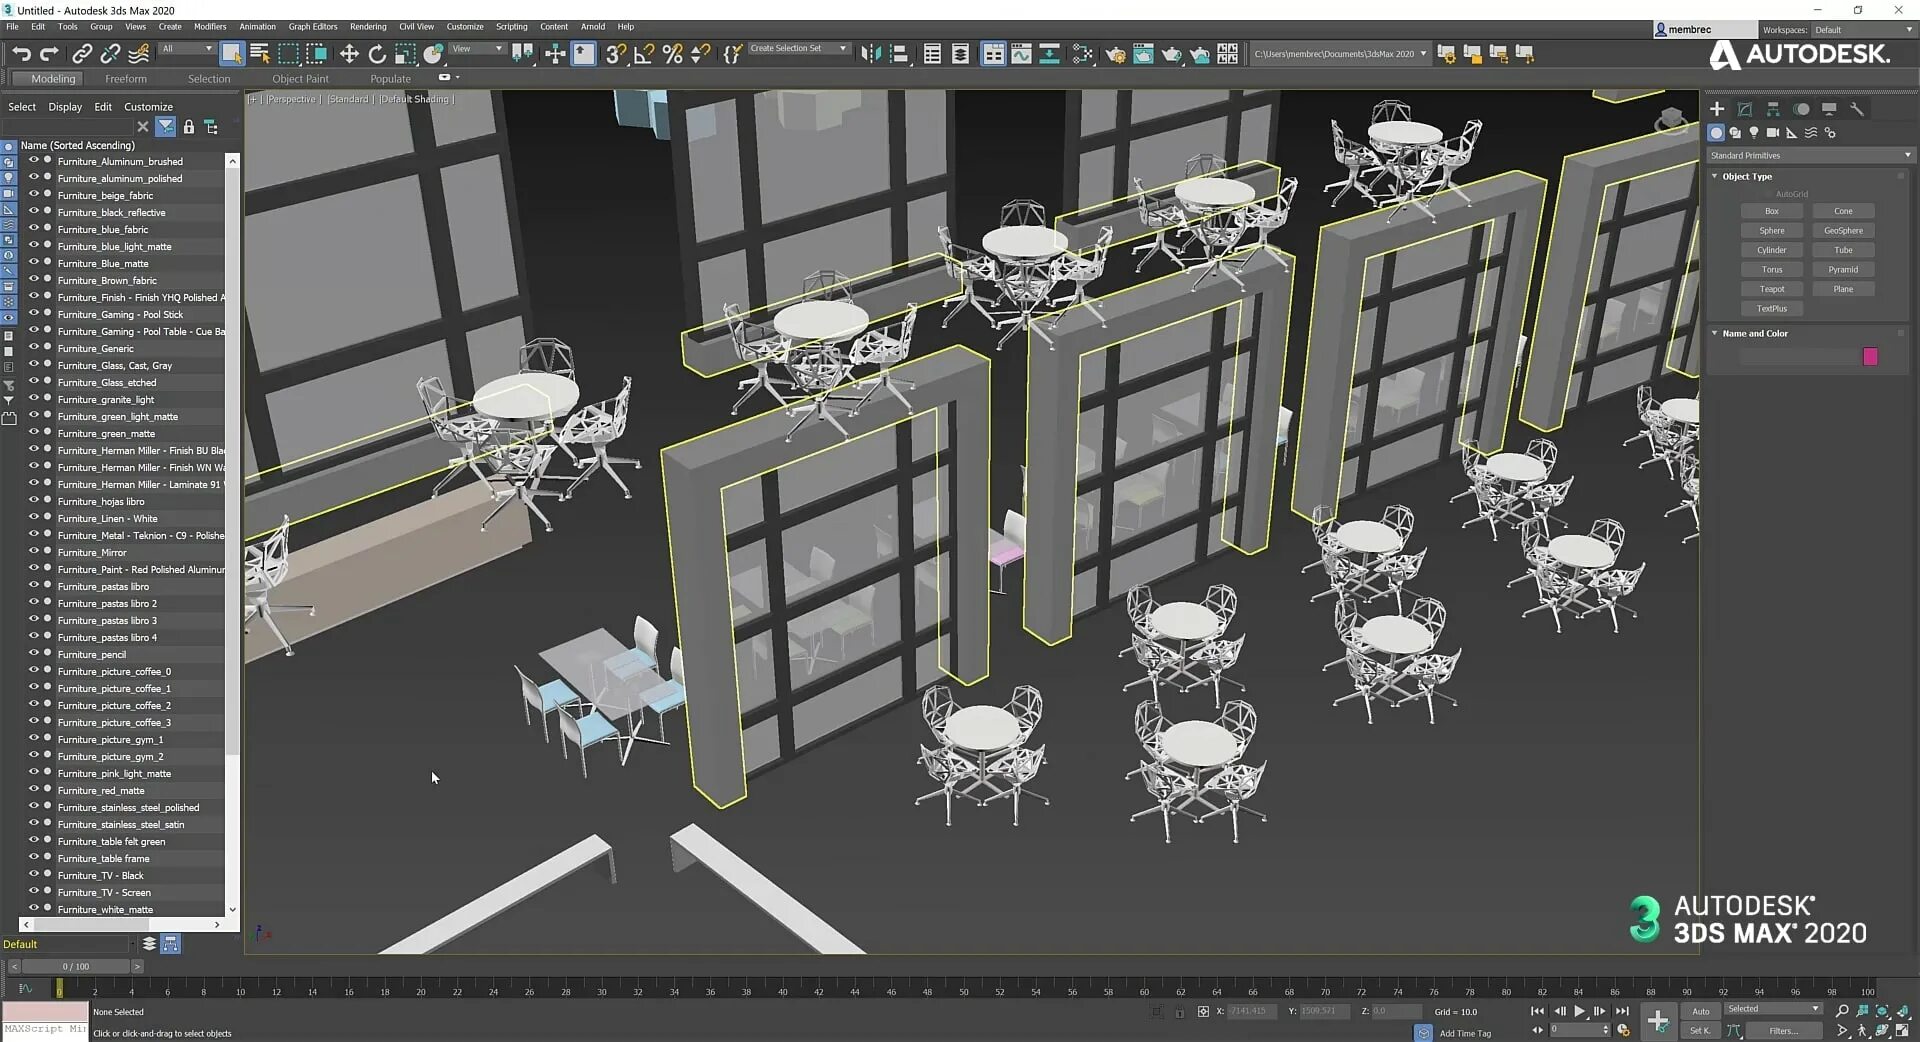Image resolution: width=1920 pixels, height=1042 pixels.
Task: Click the pink object color swatch
Action: pyautogui.click(x=1870, y=357)
